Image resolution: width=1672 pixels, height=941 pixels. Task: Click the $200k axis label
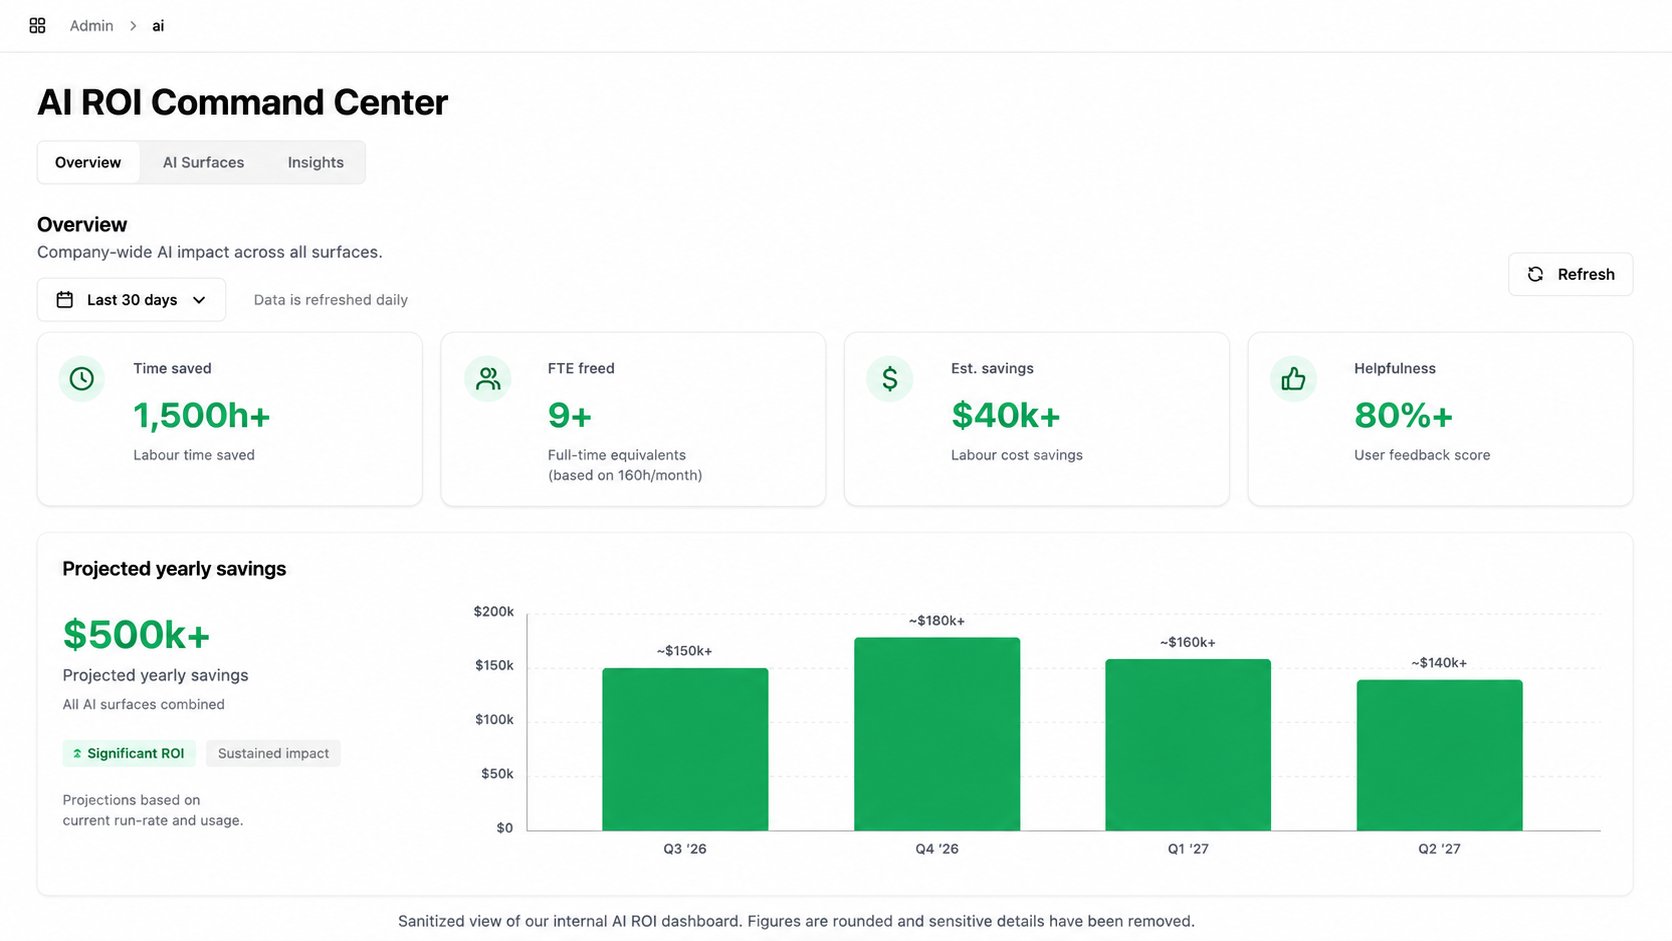point(494,612)
